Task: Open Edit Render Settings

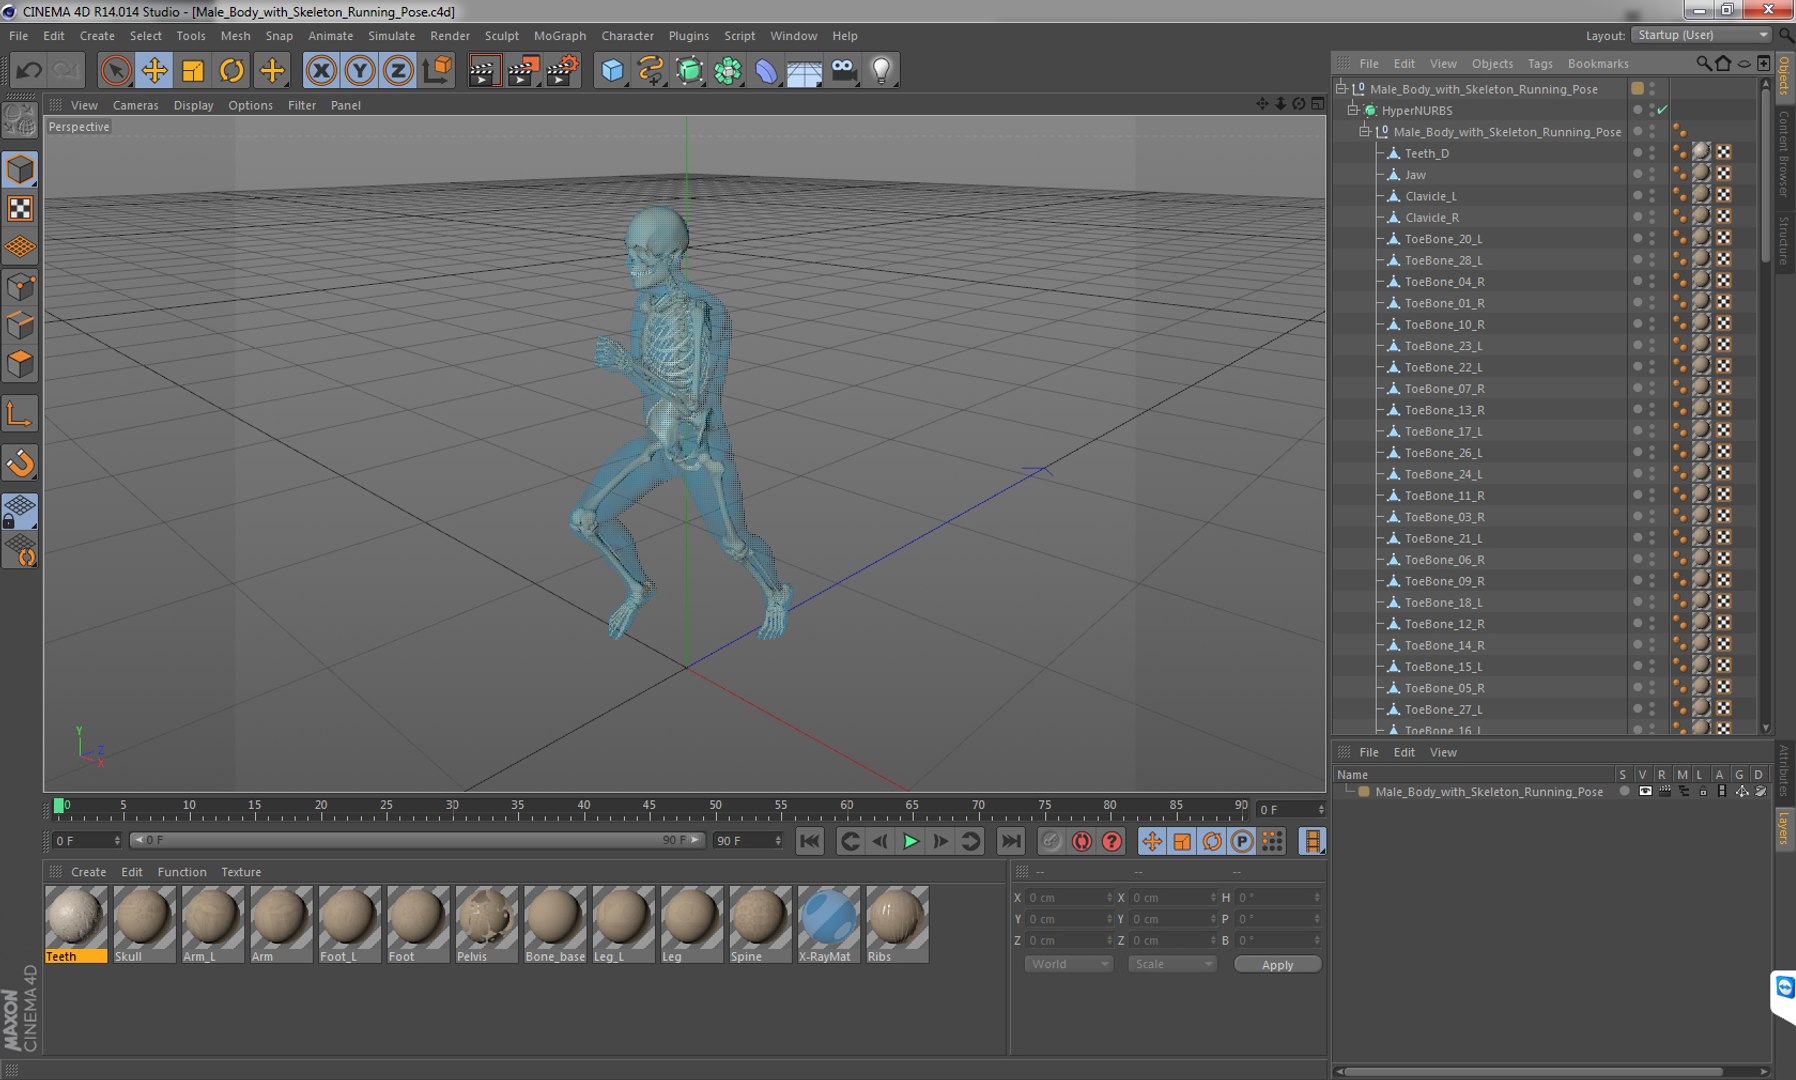Action: point(562,70)
